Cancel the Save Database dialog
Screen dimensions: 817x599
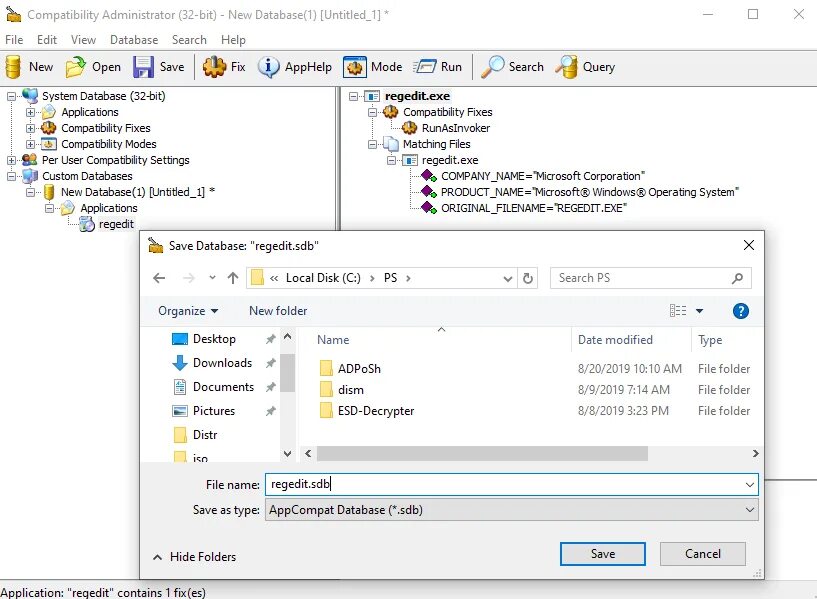point(702,553)
